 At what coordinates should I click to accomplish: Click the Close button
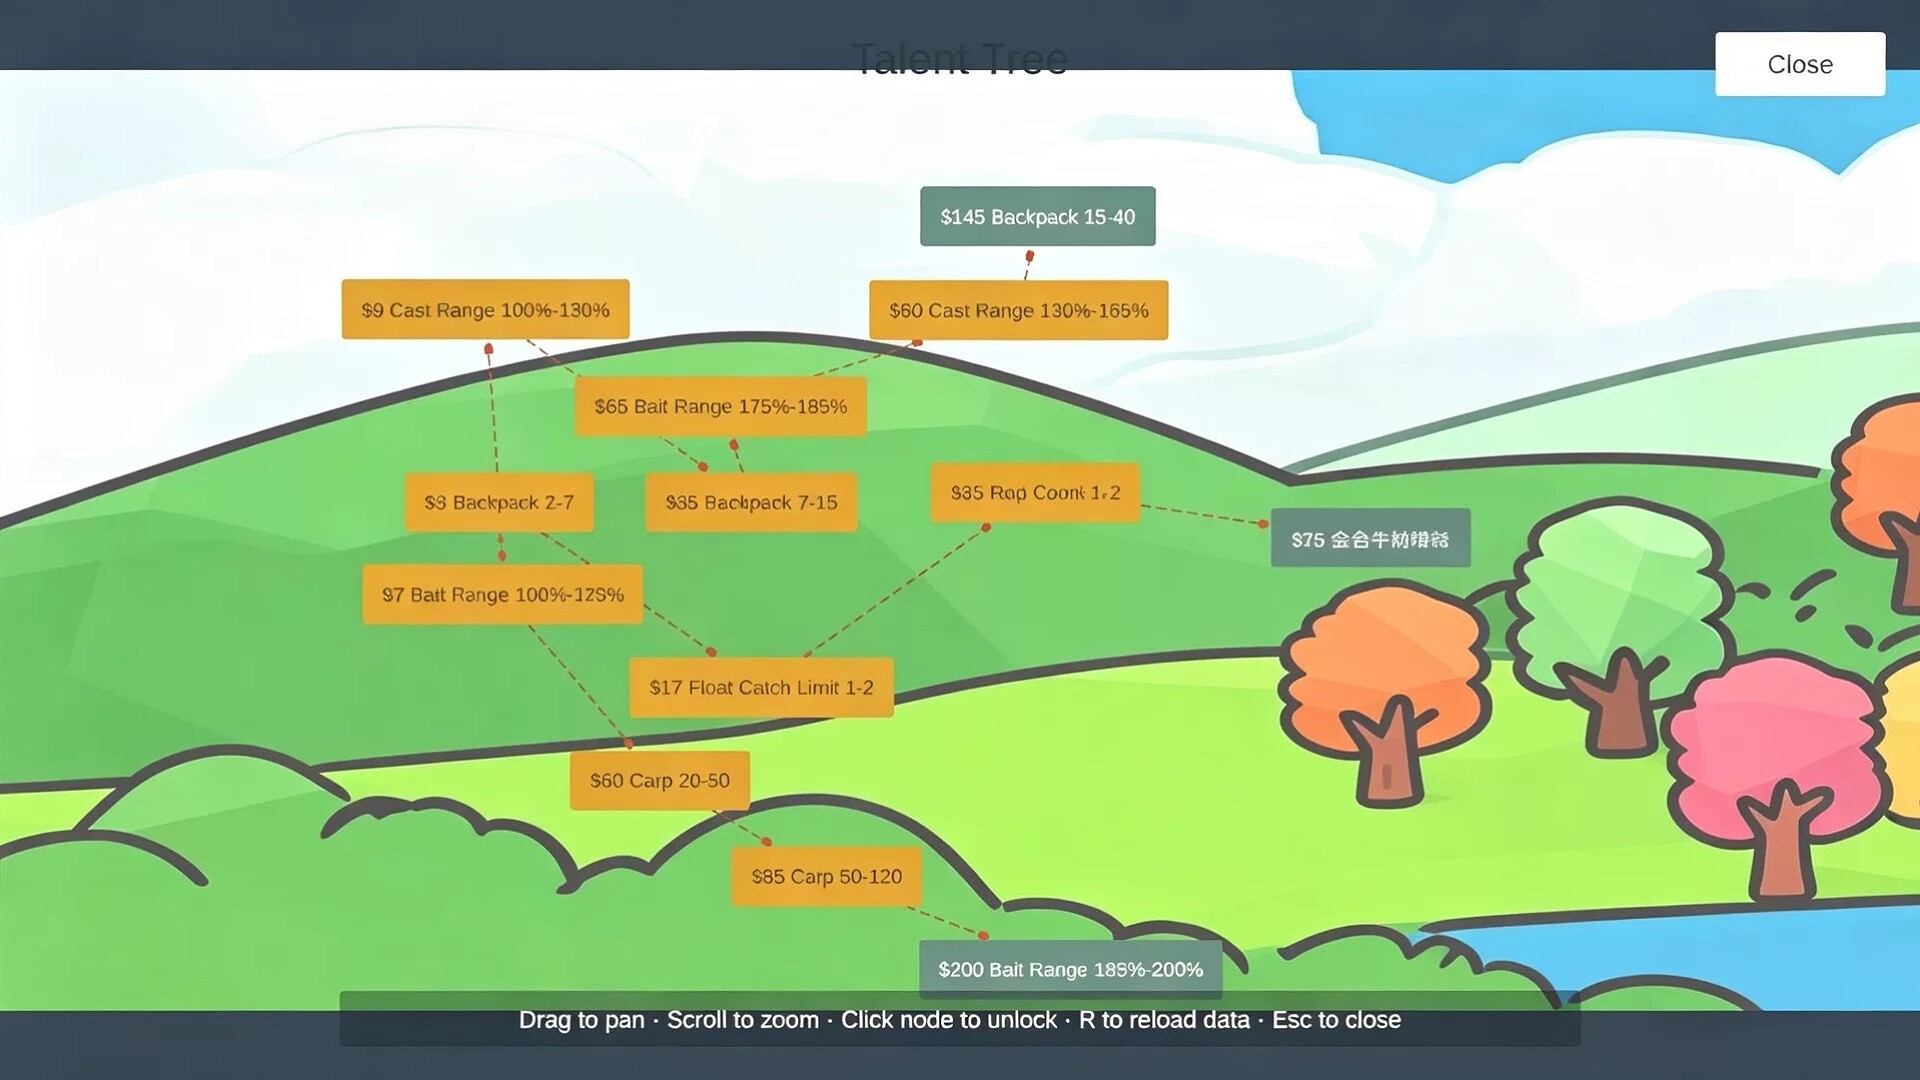(x=1800, y=64)
